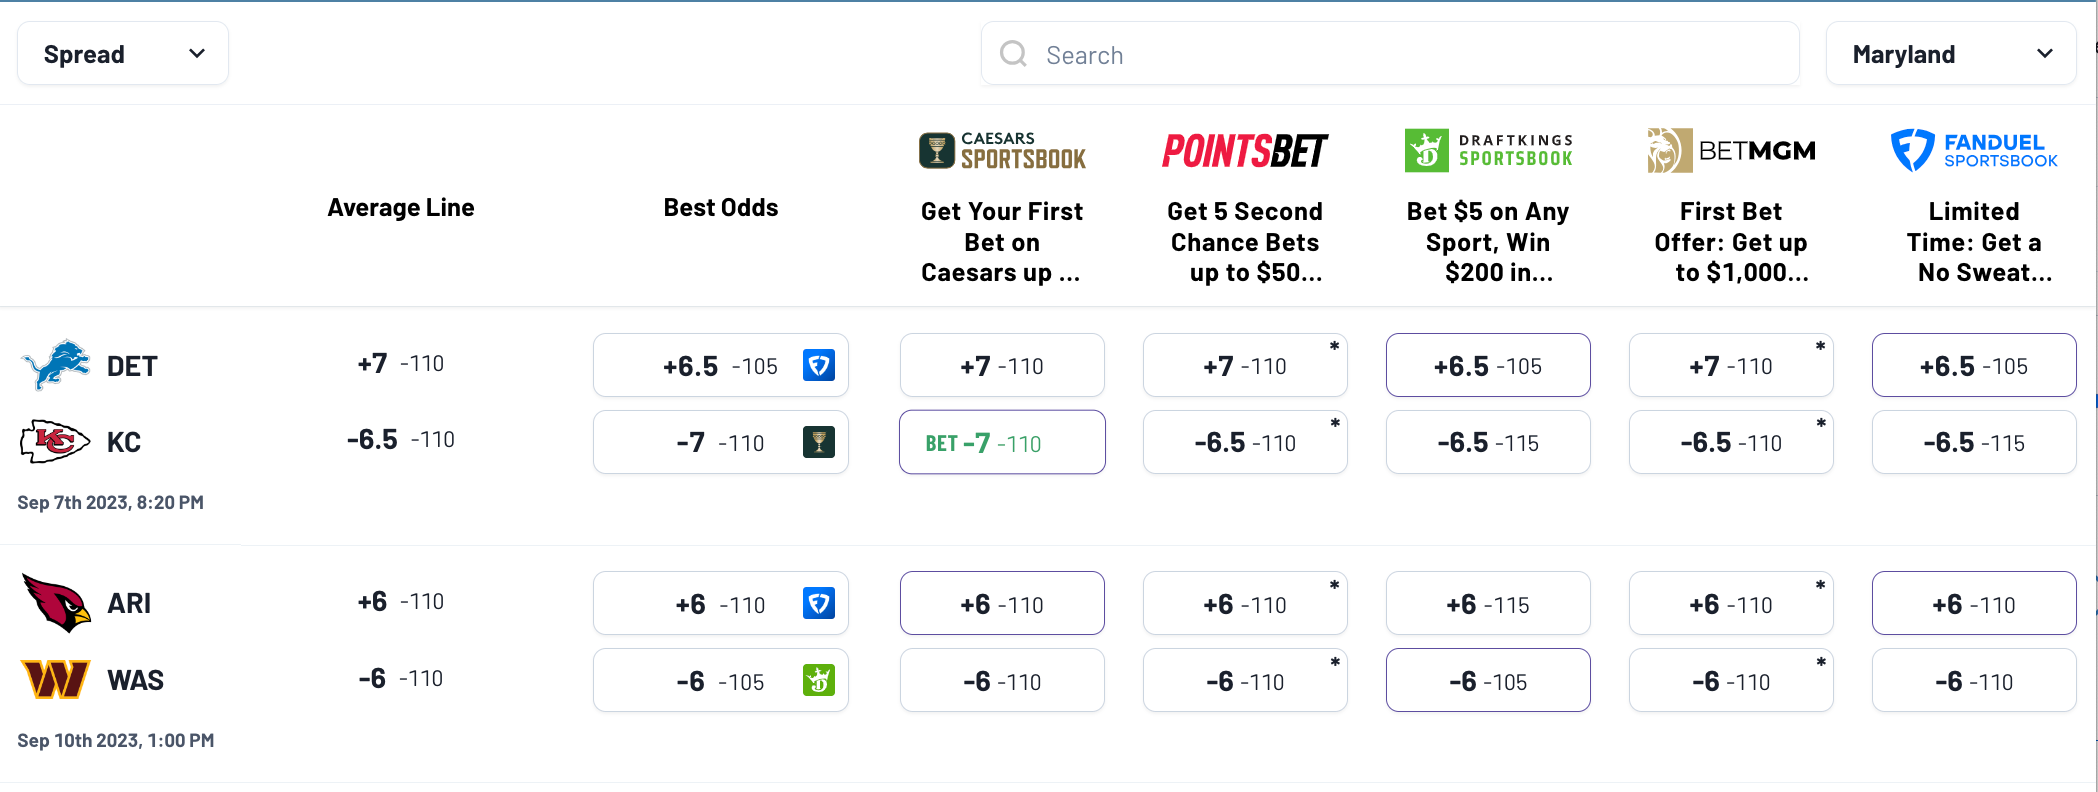The width and height of the screenshot is (2098, 792).
Task: Choose FanDuel KC -6.5 -115 odds
Action: click(1974, 442)
